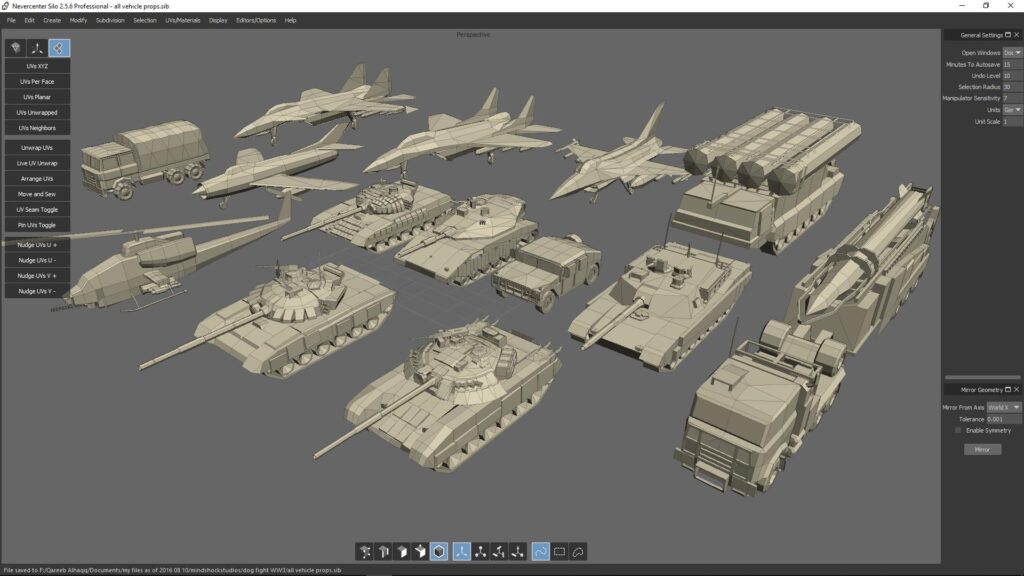The image size is (1024, 576).
Task: Expand the Open Windows dropdown
Action: pos(1013,53)
